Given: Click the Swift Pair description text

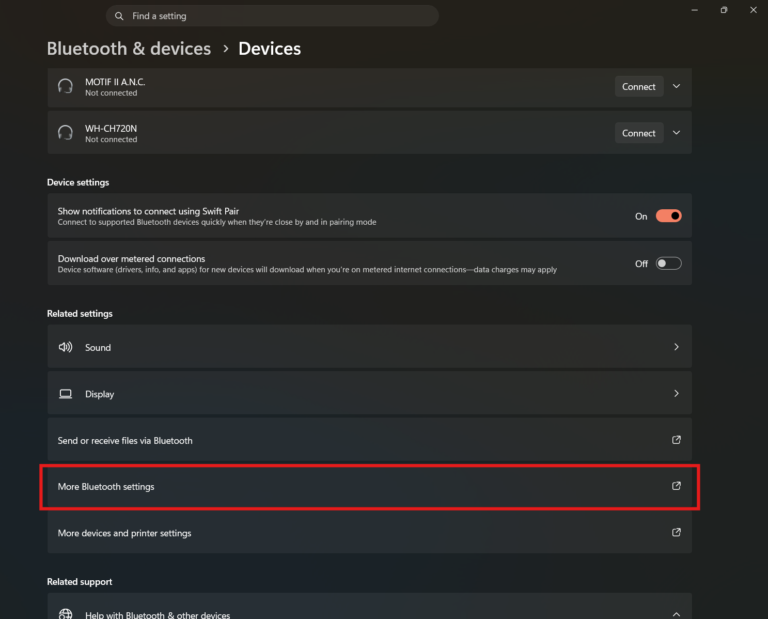Looking at the screenshot, I should [x=217, y=222].
